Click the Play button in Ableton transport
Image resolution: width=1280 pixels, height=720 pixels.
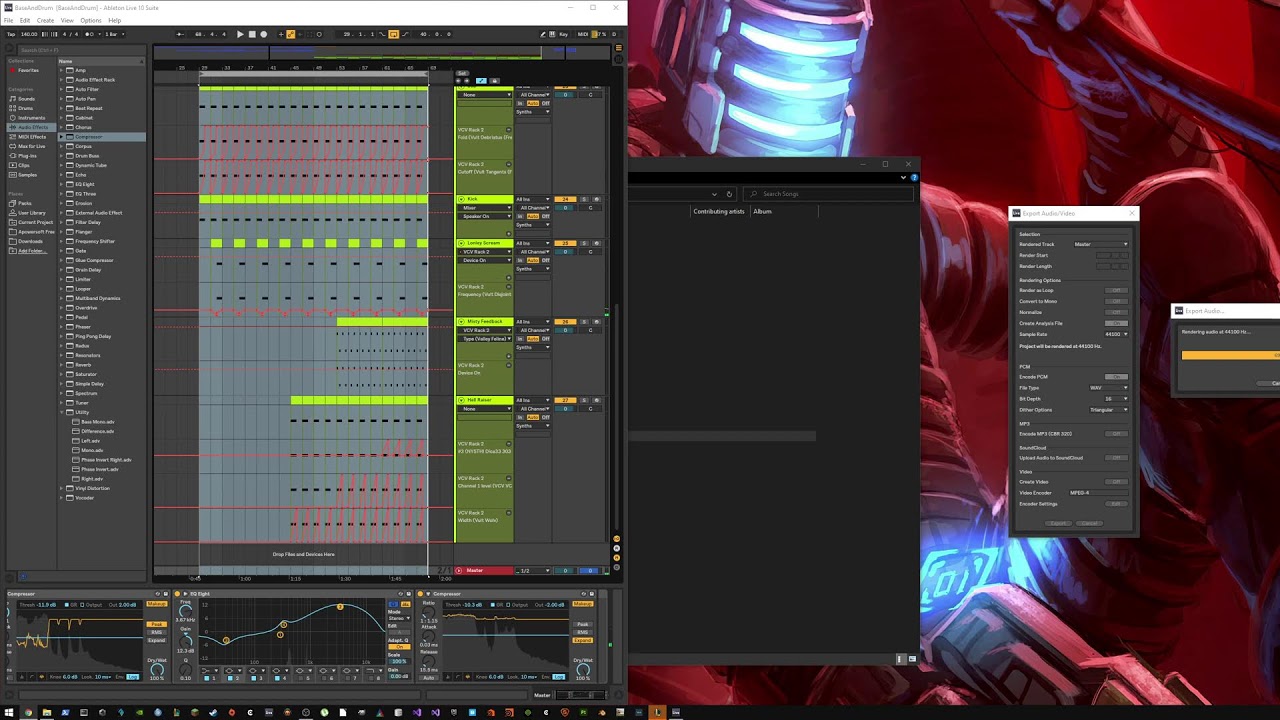(x=240, y=34)
